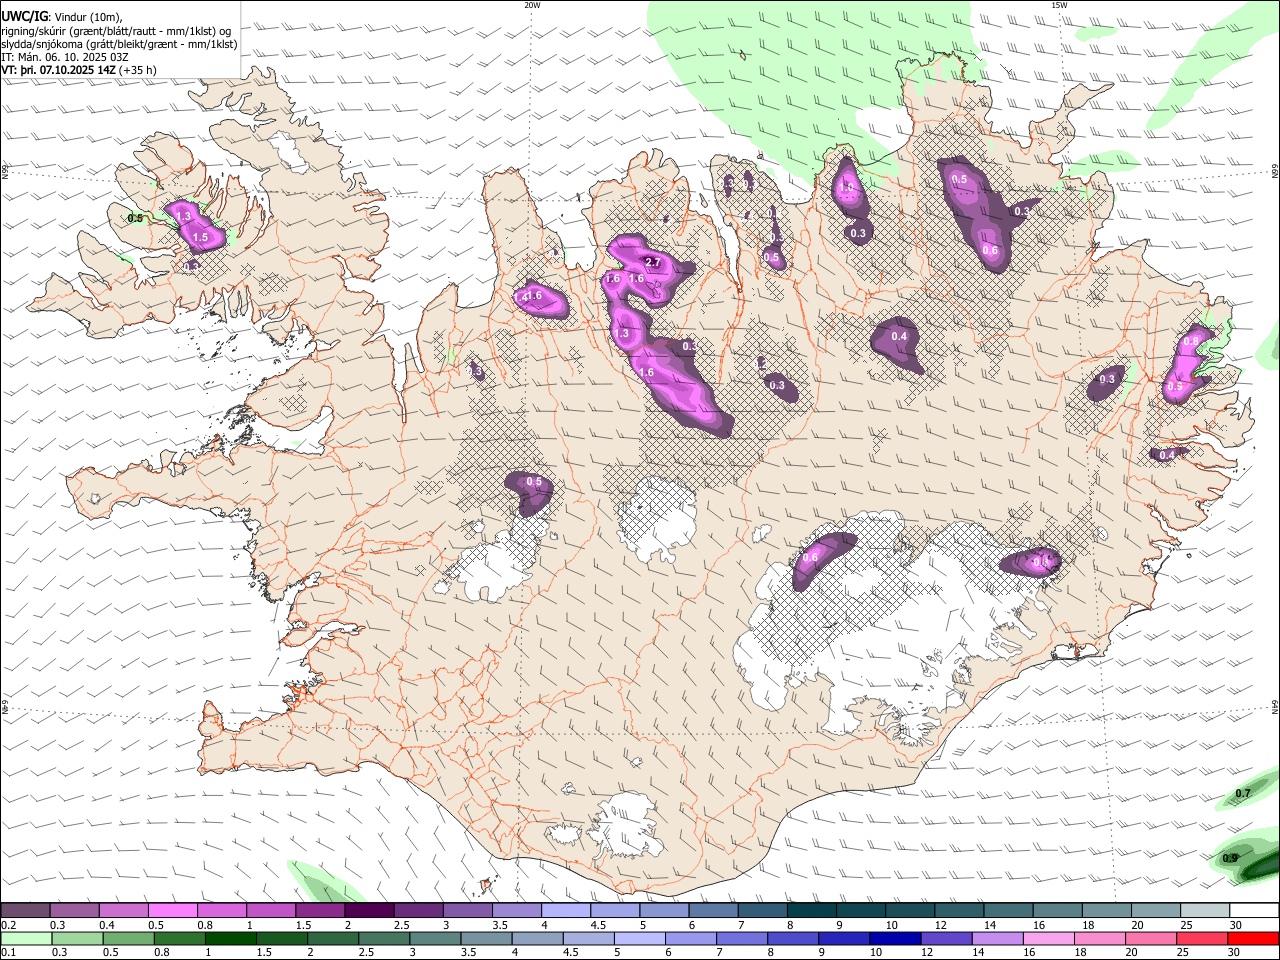The height and width of the screenshot is (960, 1280).
Task: Click bright pink top legend swatch after 0.5
Action: click(x=172, y=911)
